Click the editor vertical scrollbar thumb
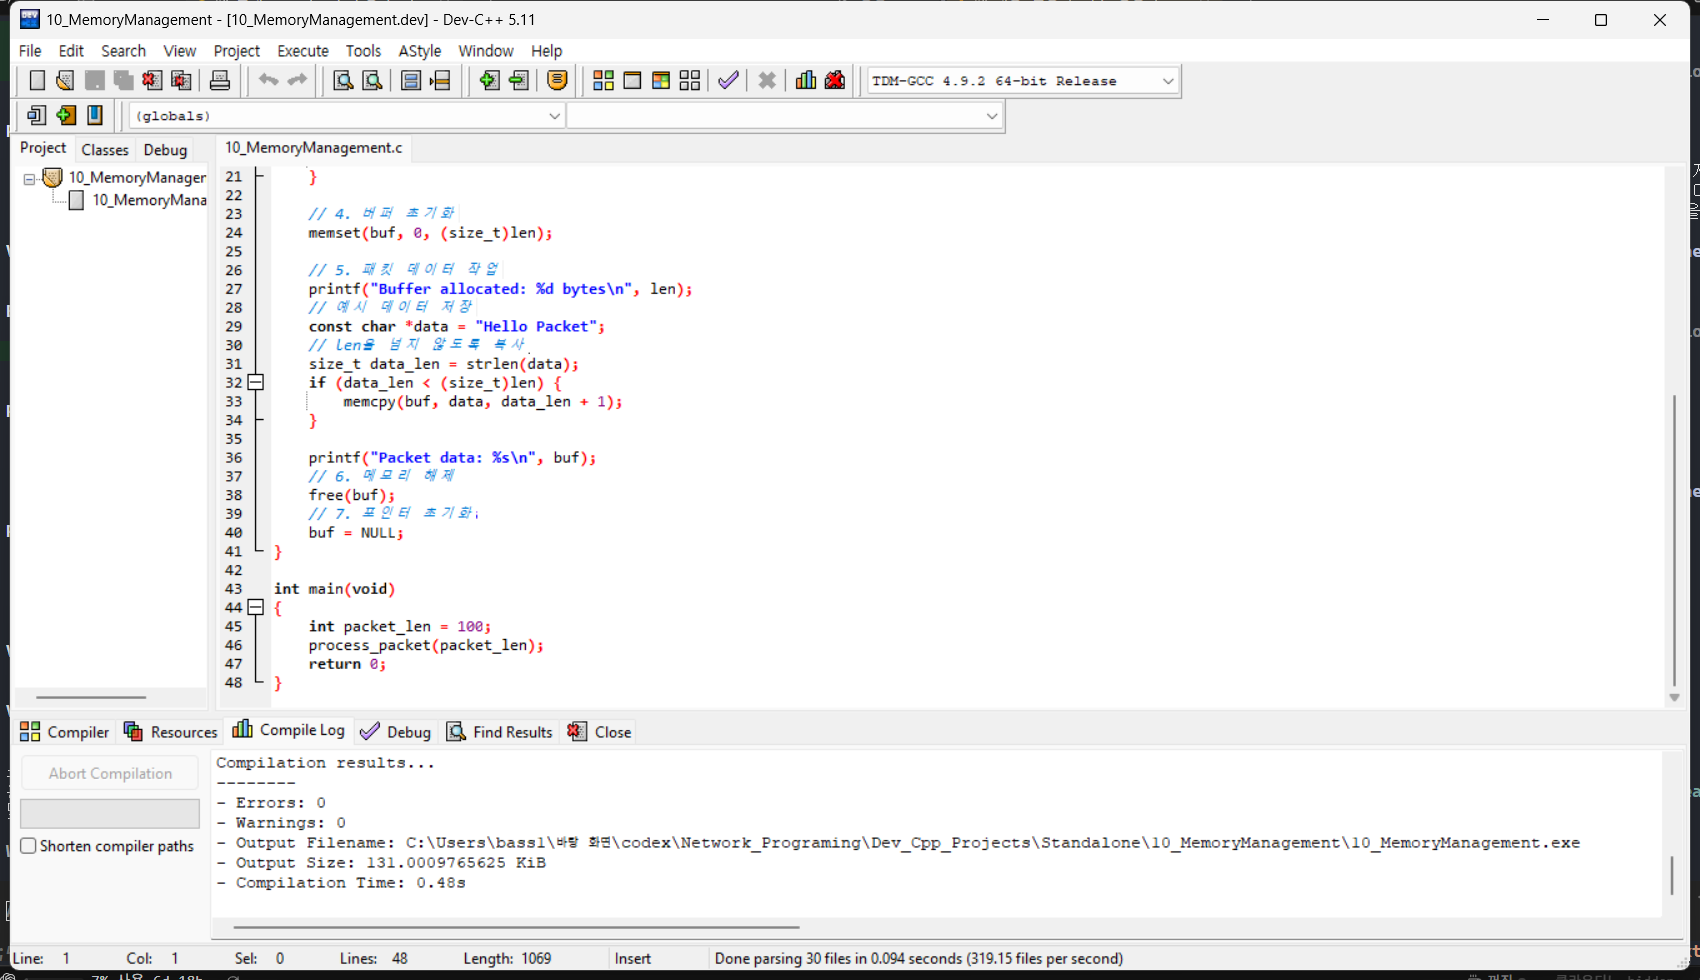Viewport: 1700px width, 980px height. point(1674,540)
